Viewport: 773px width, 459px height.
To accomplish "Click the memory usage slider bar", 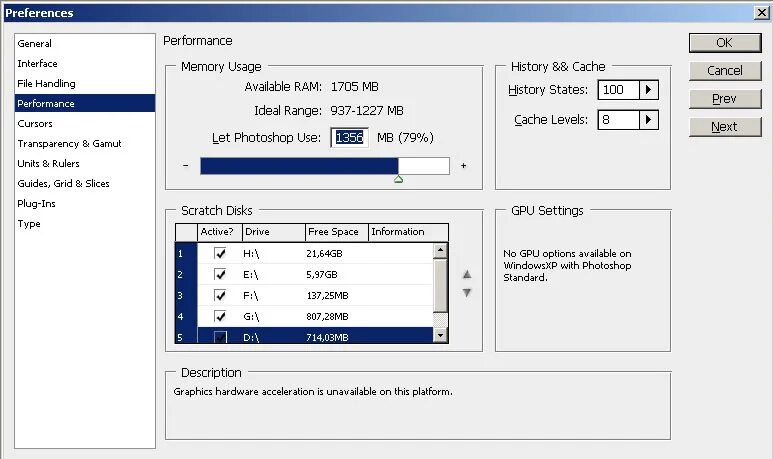I will click(325, 166).
